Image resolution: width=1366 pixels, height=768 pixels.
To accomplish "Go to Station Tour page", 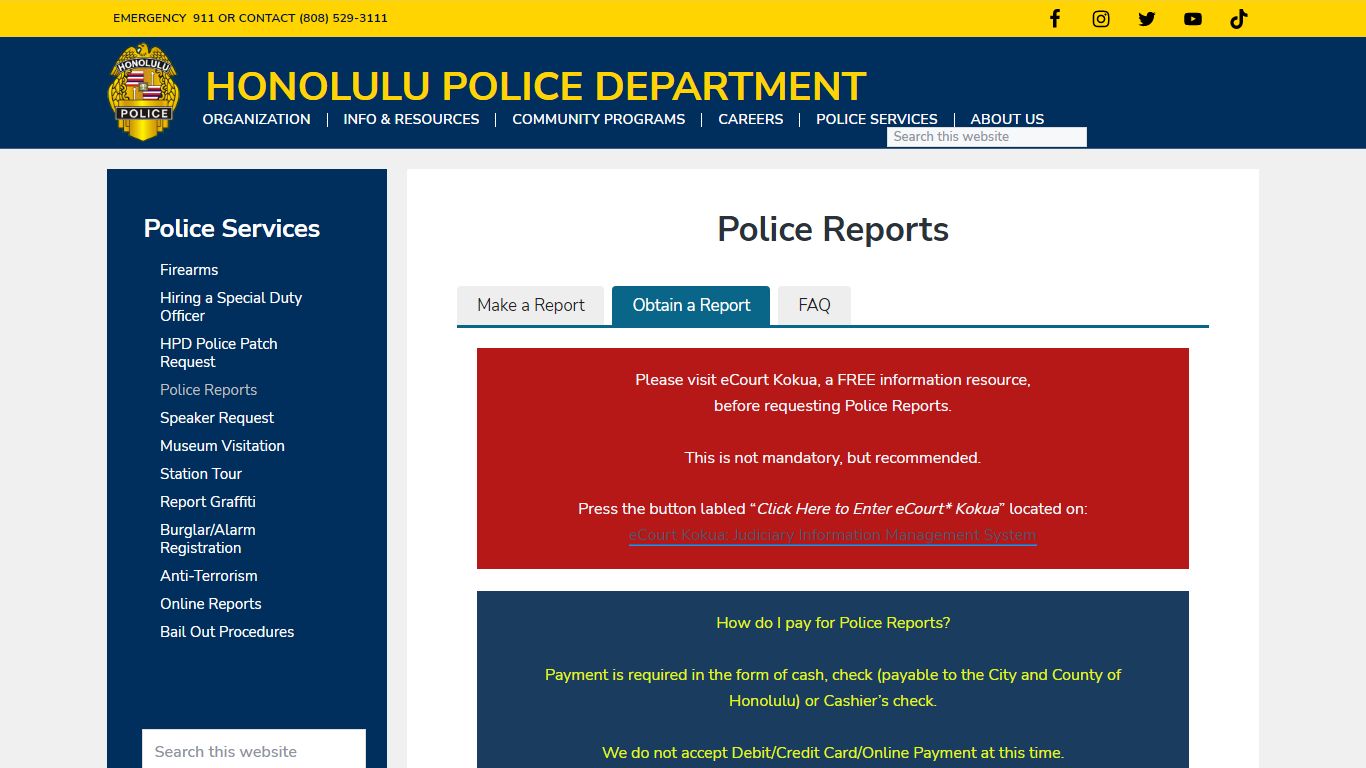I will click(x=201, y=474).
